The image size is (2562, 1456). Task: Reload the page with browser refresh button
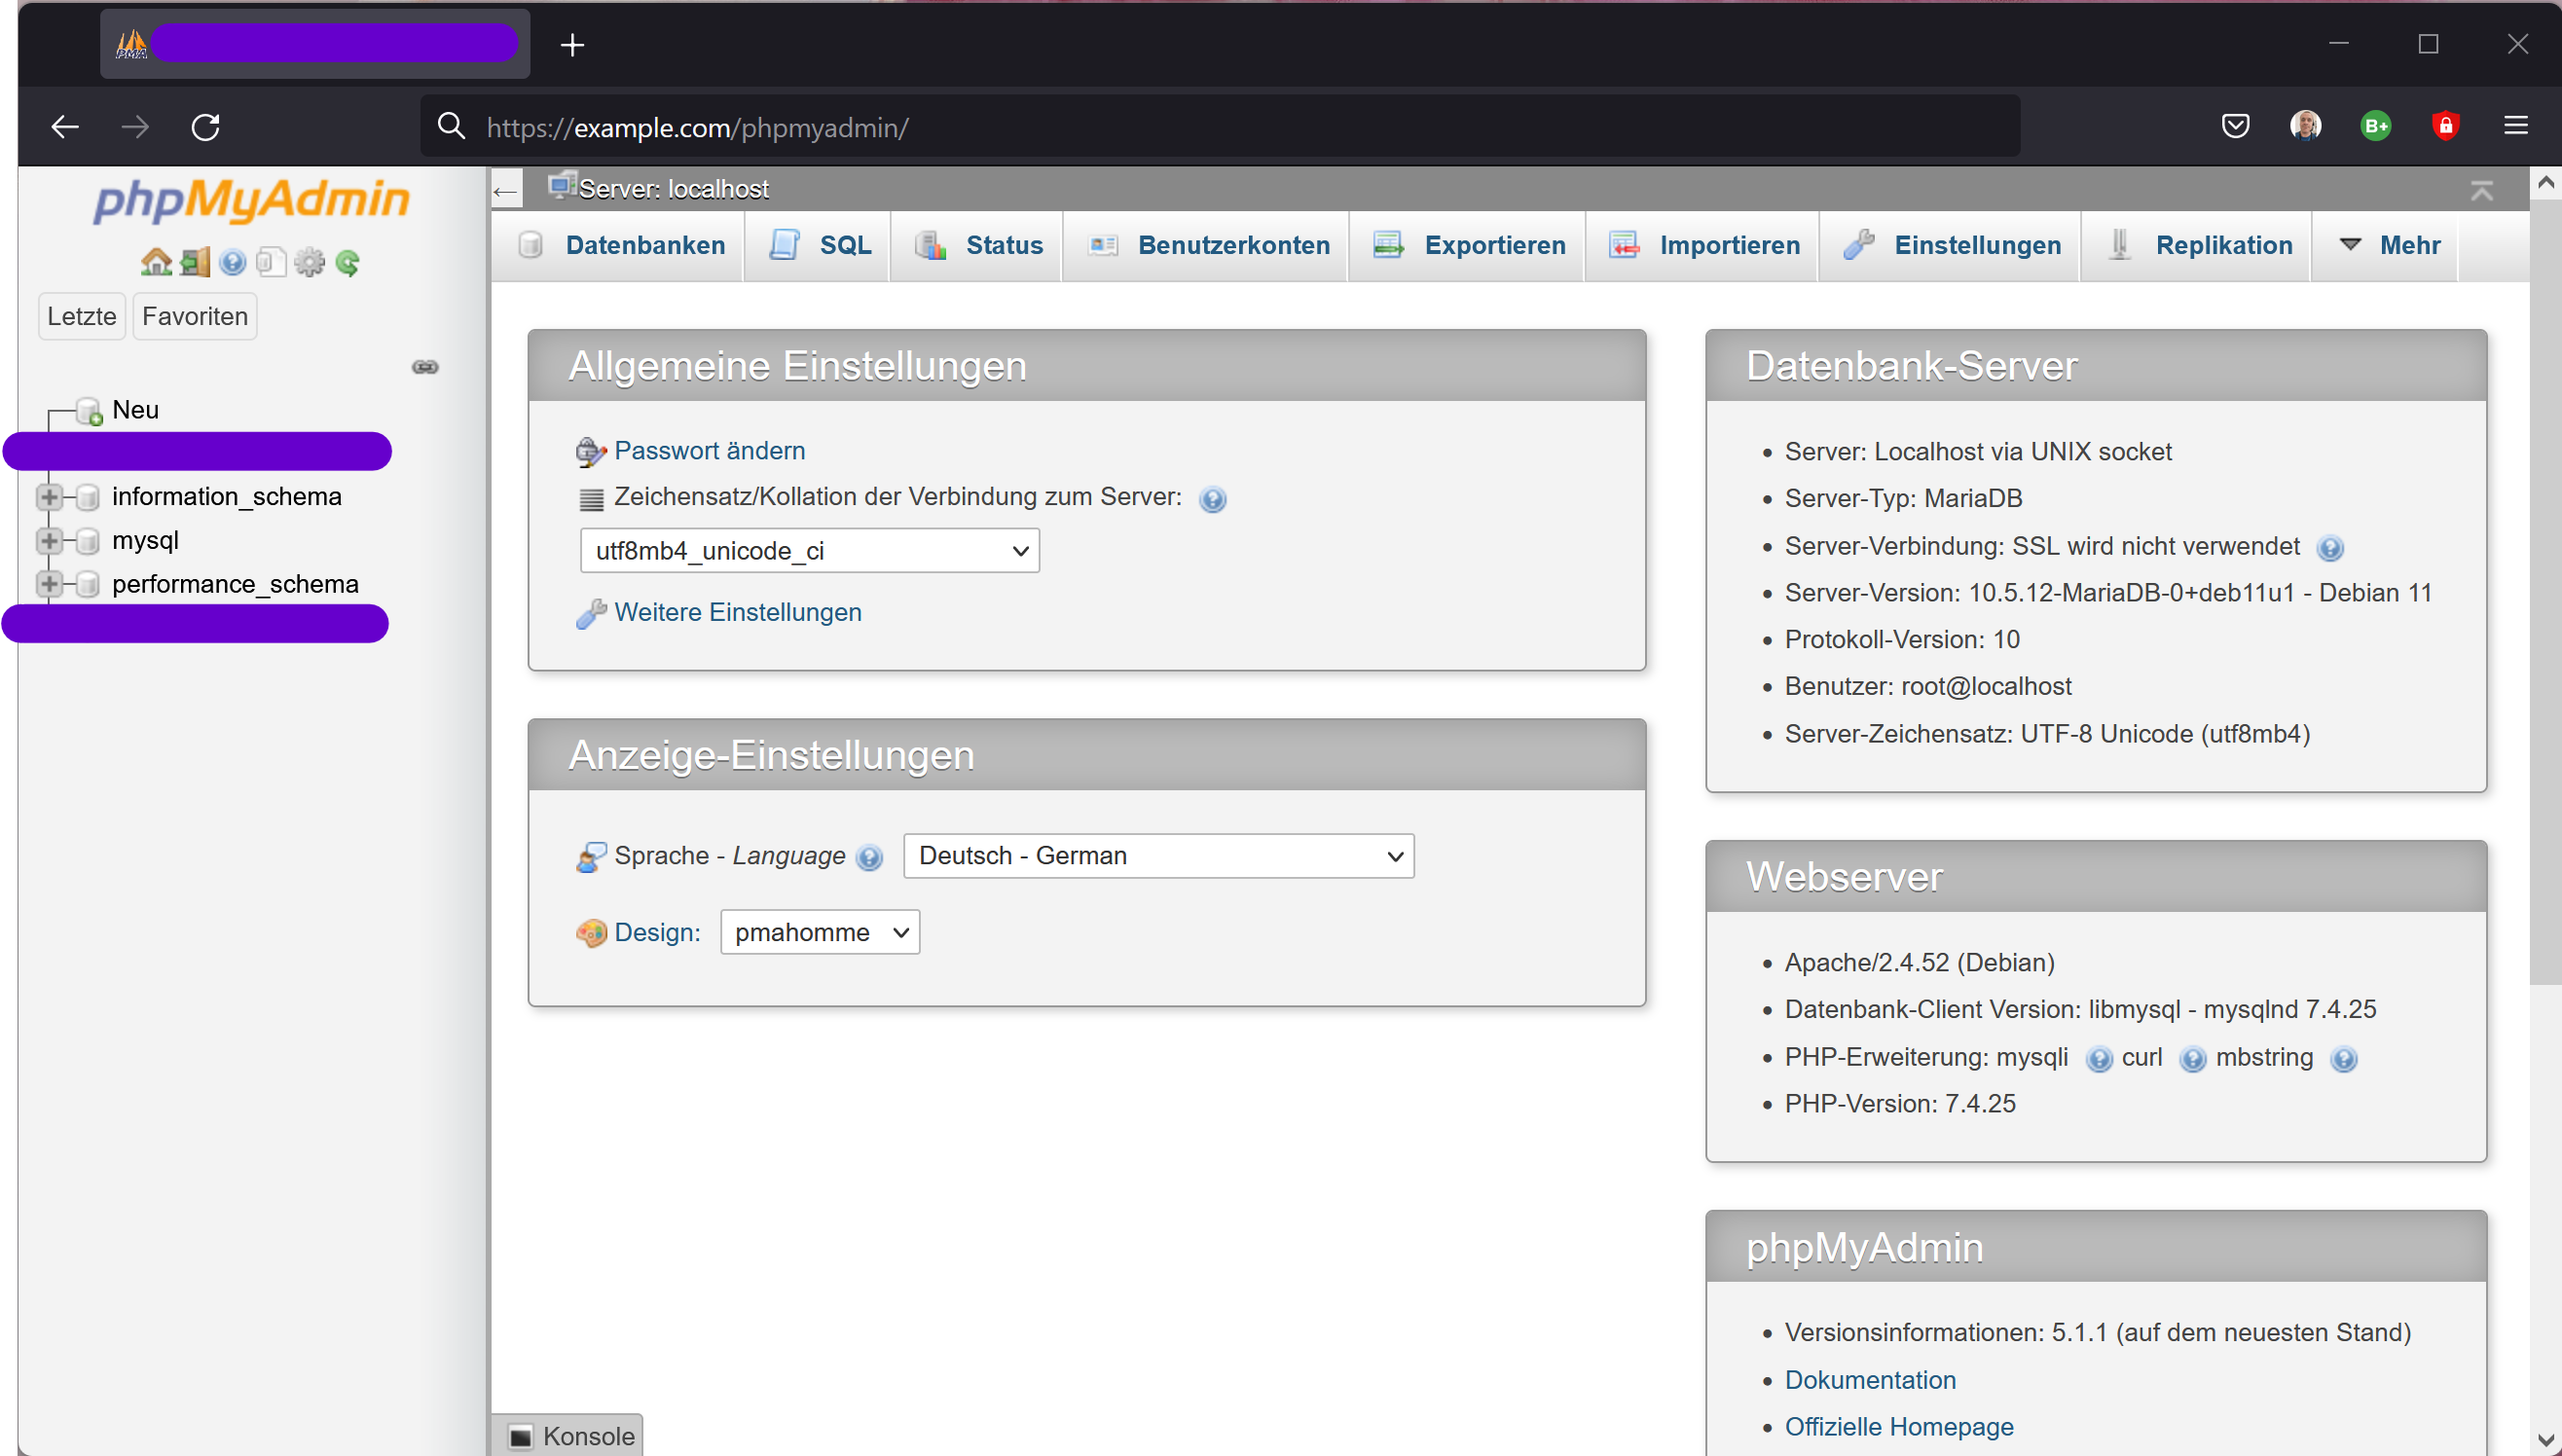pyautogui.click(x=206, y=127)
